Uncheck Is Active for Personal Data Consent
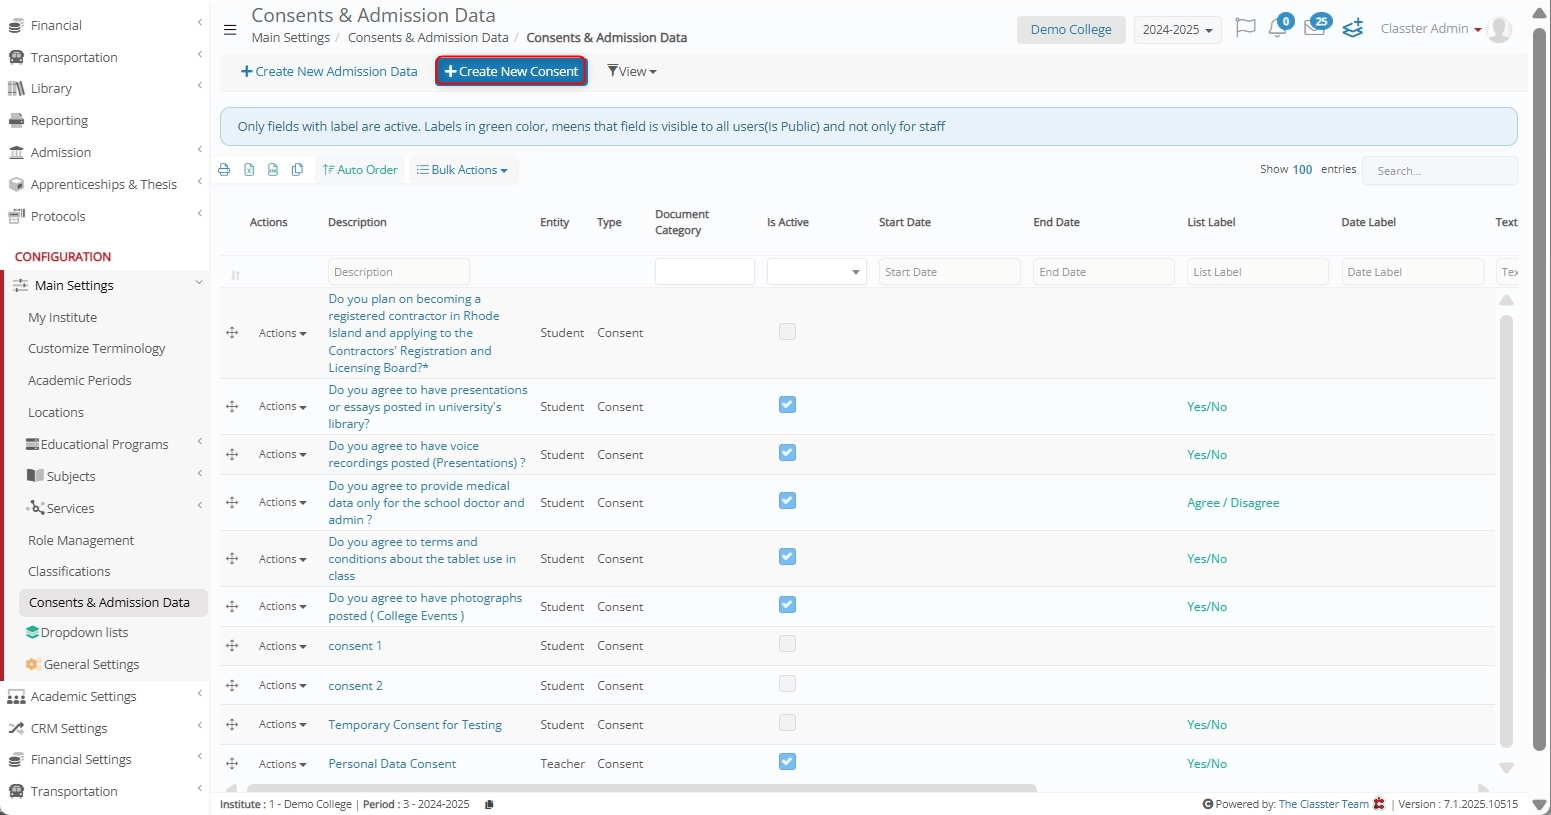 coord(787,762)
